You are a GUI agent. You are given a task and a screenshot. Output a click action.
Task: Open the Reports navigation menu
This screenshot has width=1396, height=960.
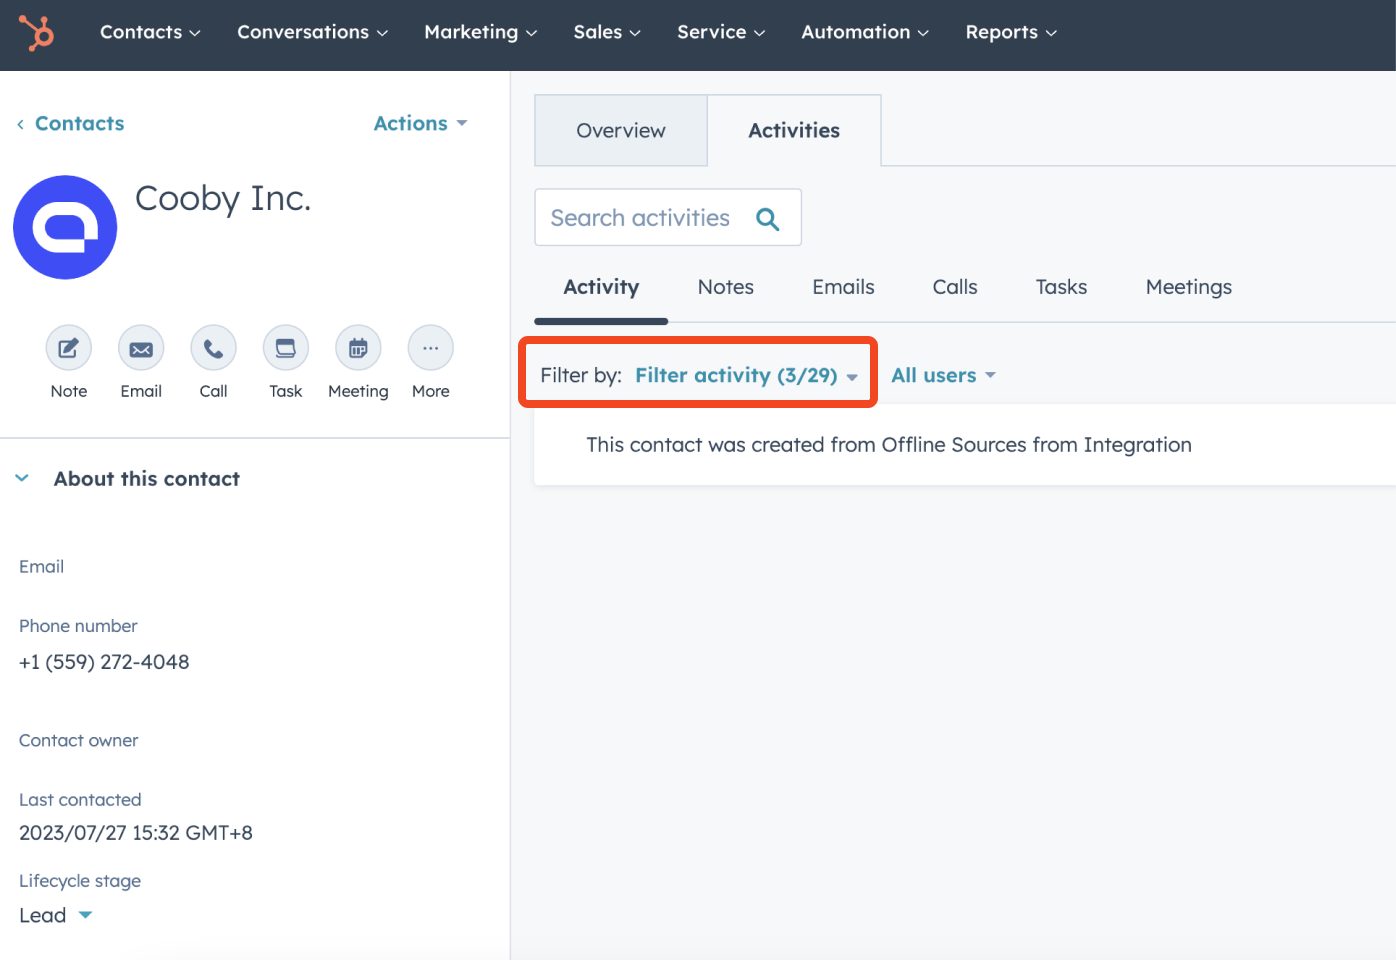tap(1011, 32)
